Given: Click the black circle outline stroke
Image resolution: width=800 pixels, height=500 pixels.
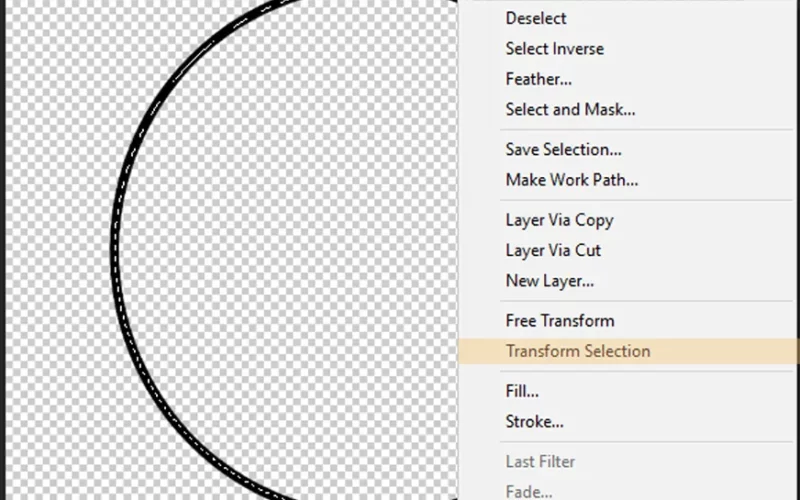Looking at the screenshot, I should tap(115, 250).
